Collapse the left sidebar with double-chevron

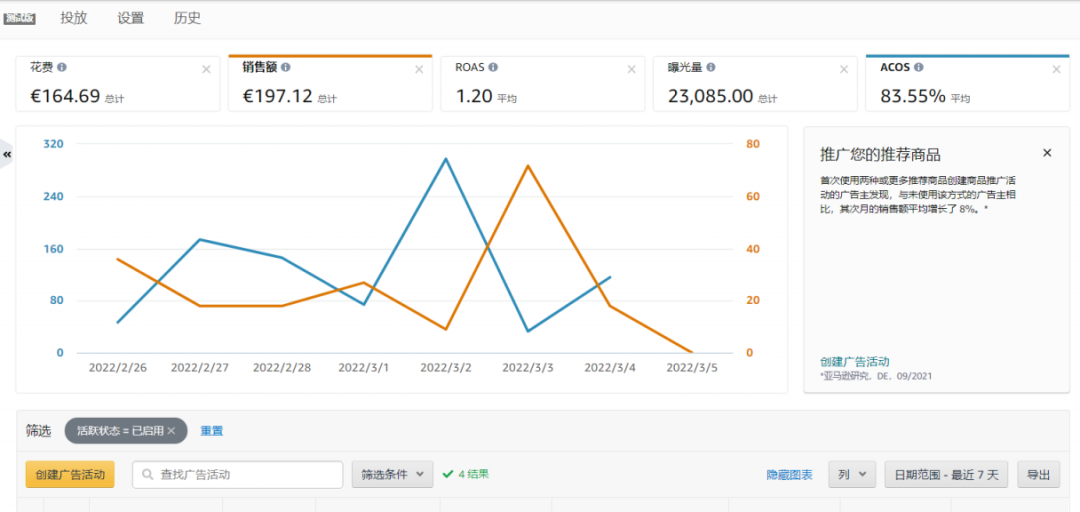(7, 155)
